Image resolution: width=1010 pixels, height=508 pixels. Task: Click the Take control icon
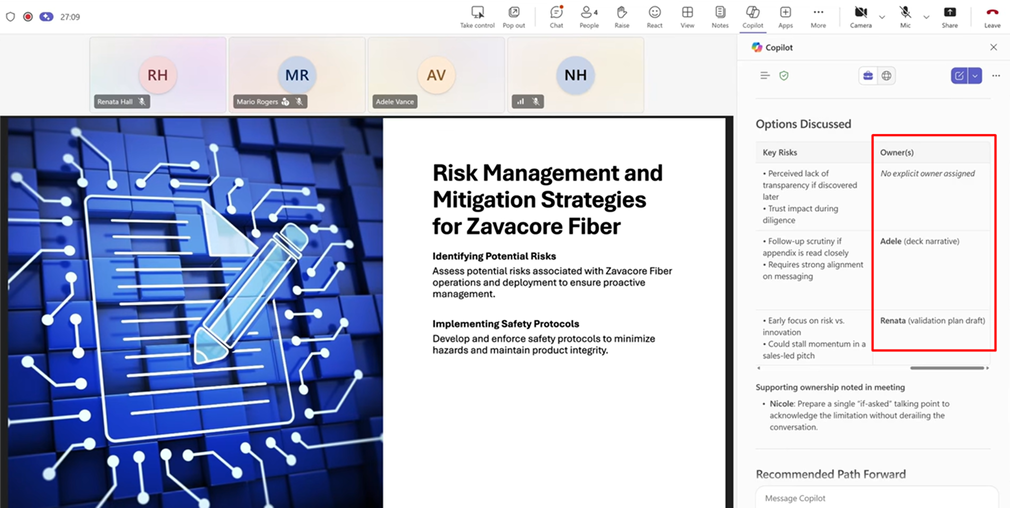click(x=478, y=15)
